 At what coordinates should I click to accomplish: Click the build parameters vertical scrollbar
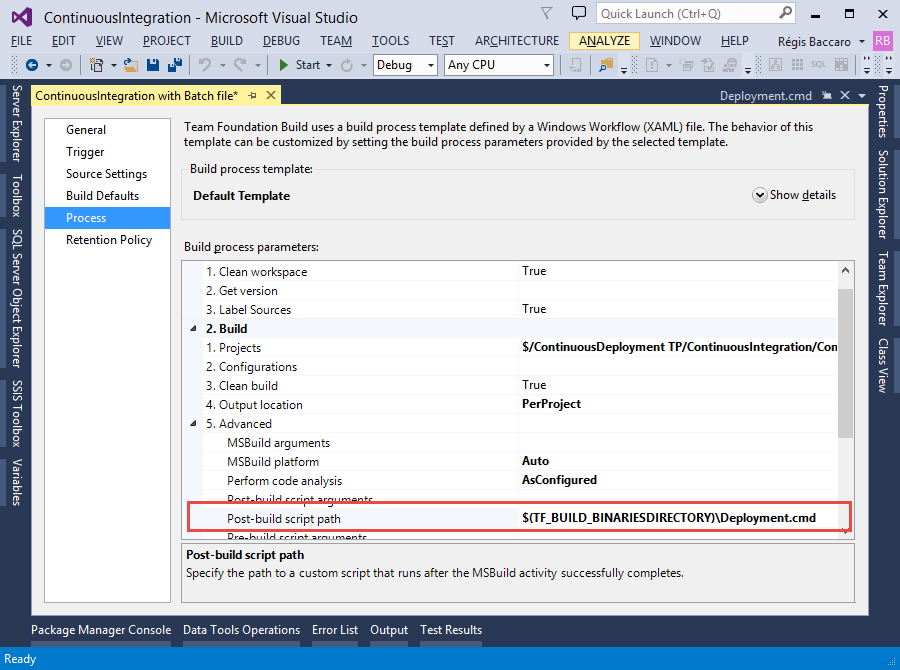846,360
